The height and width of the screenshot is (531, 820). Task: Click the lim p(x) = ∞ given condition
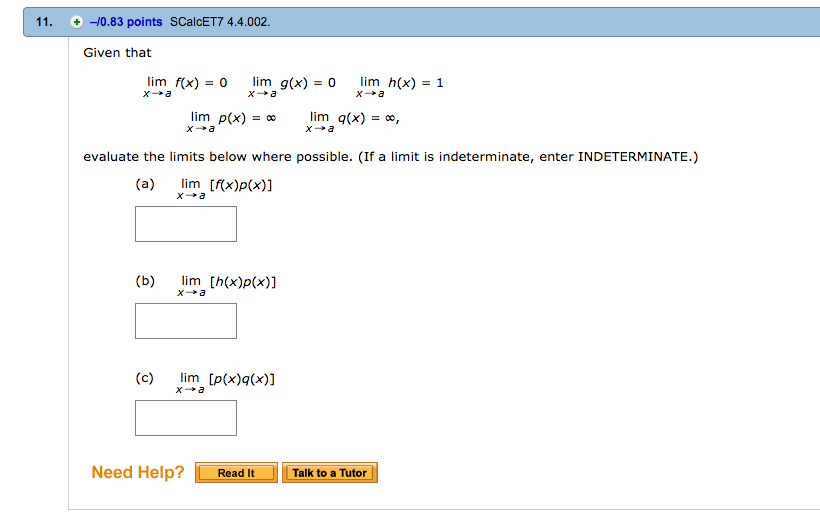(231, 122)
